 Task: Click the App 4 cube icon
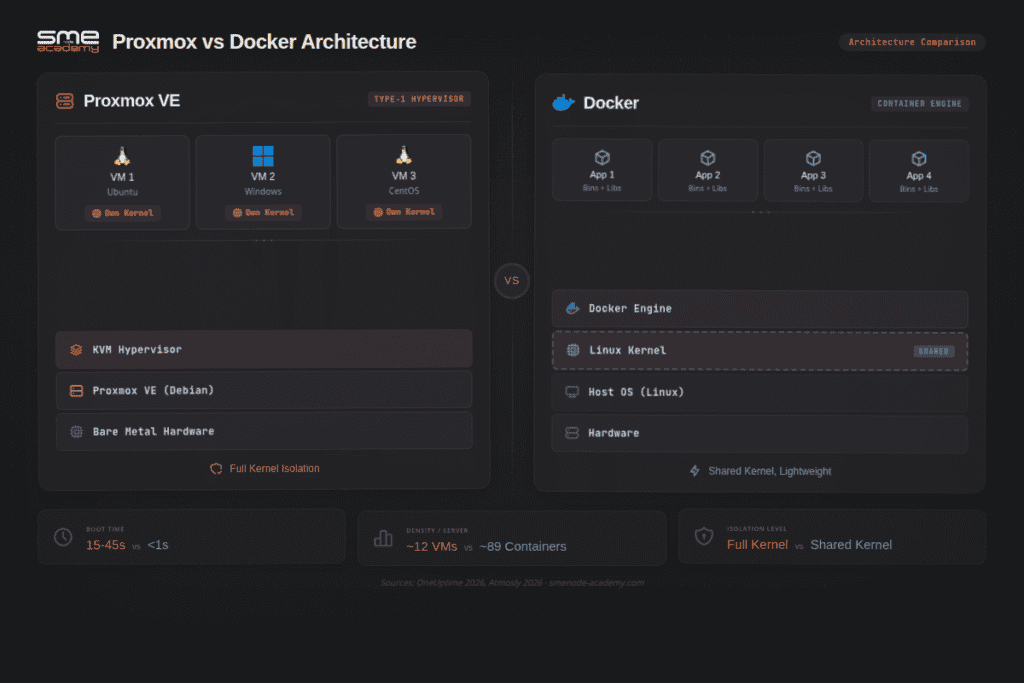(x=919, y=159)
